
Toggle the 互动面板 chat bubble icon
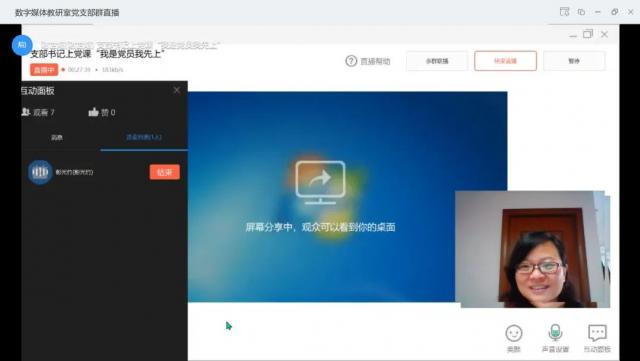pyautogui.click(x=597, y=333)
